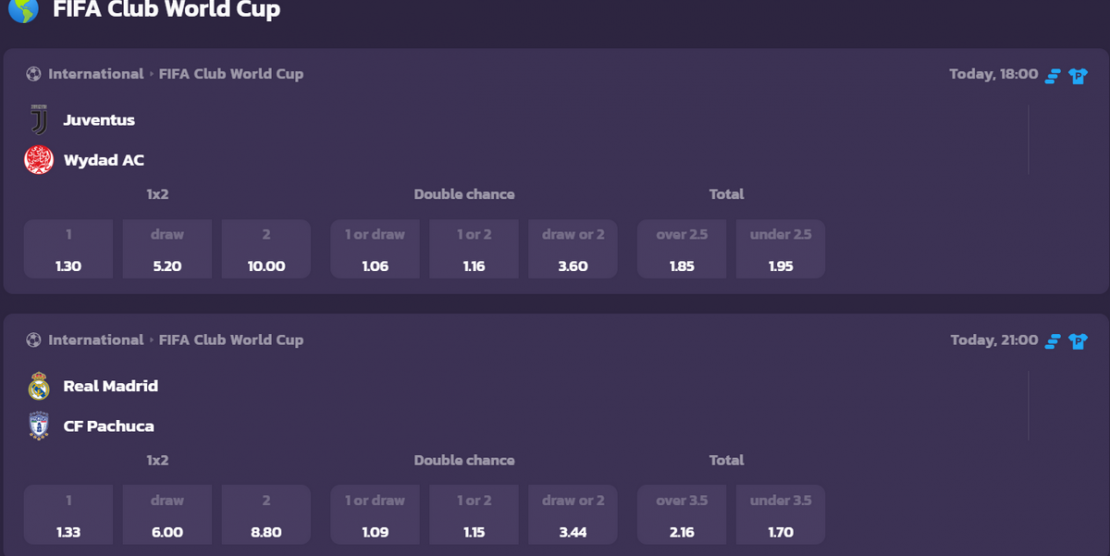Choose double chance 1 or draw at 1.06

(x=374, y=249)
